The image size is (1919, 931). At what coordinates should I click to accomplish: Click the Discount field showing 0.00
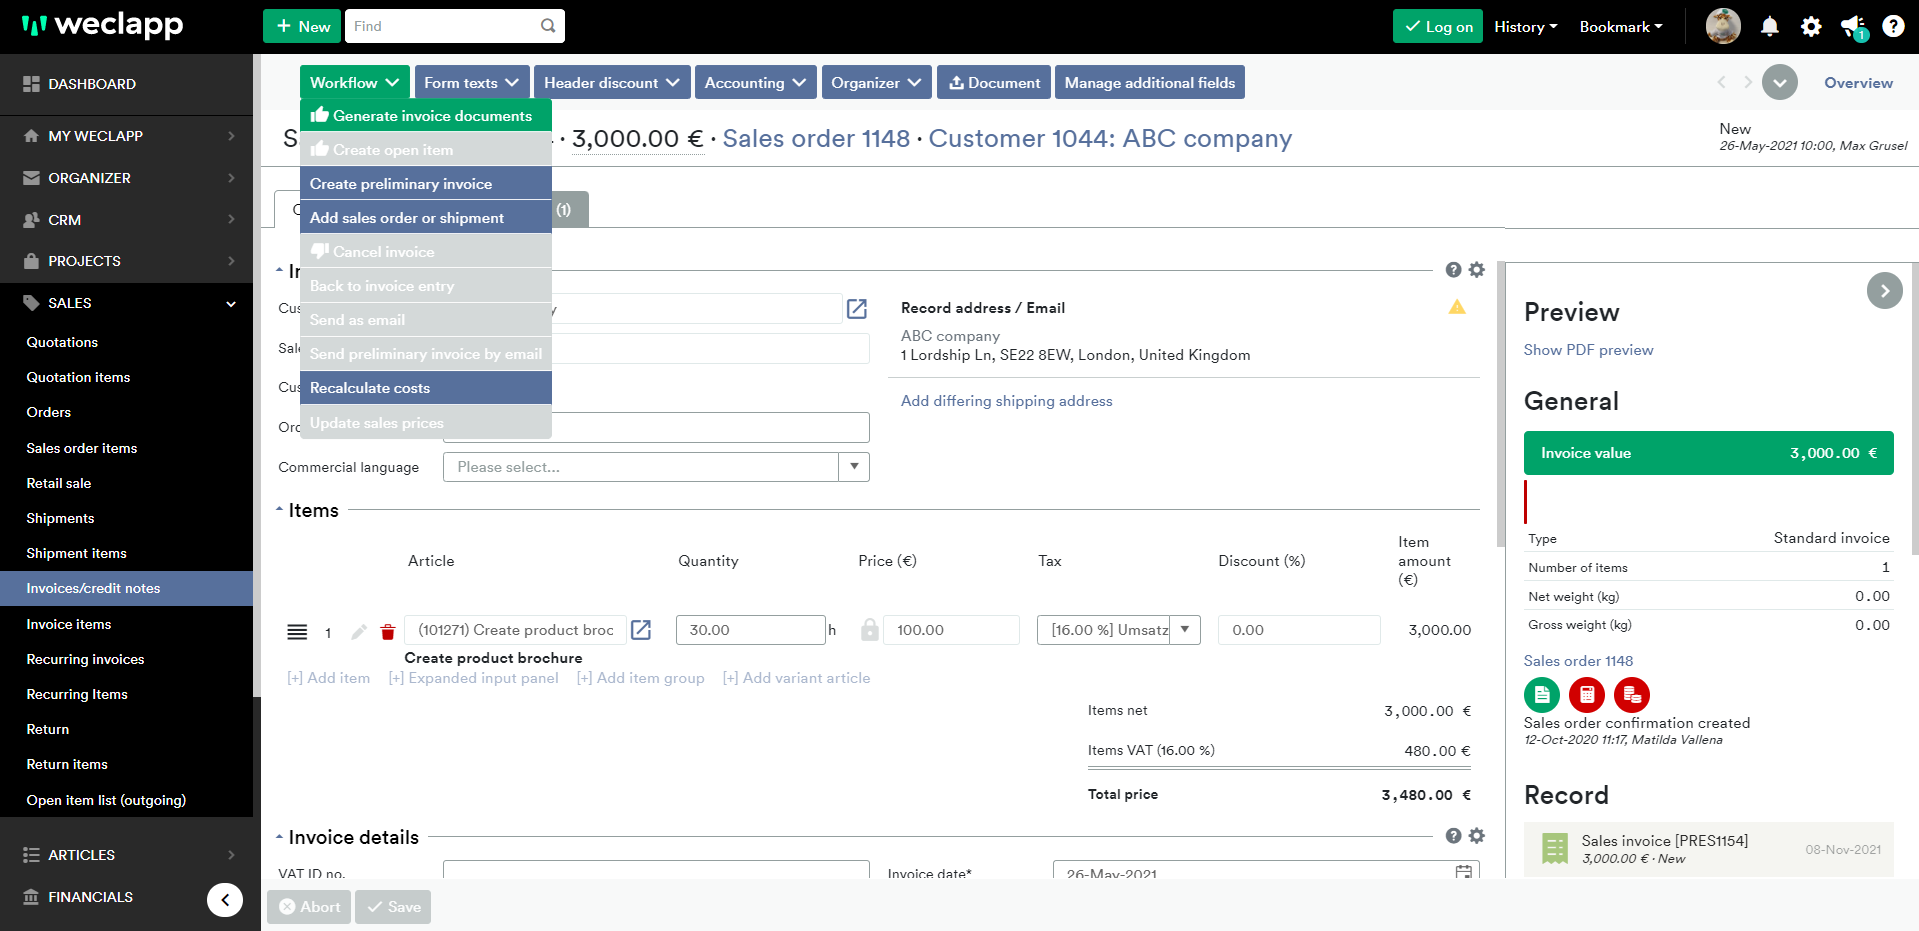pyautogui.click(x=1299, y=630)
